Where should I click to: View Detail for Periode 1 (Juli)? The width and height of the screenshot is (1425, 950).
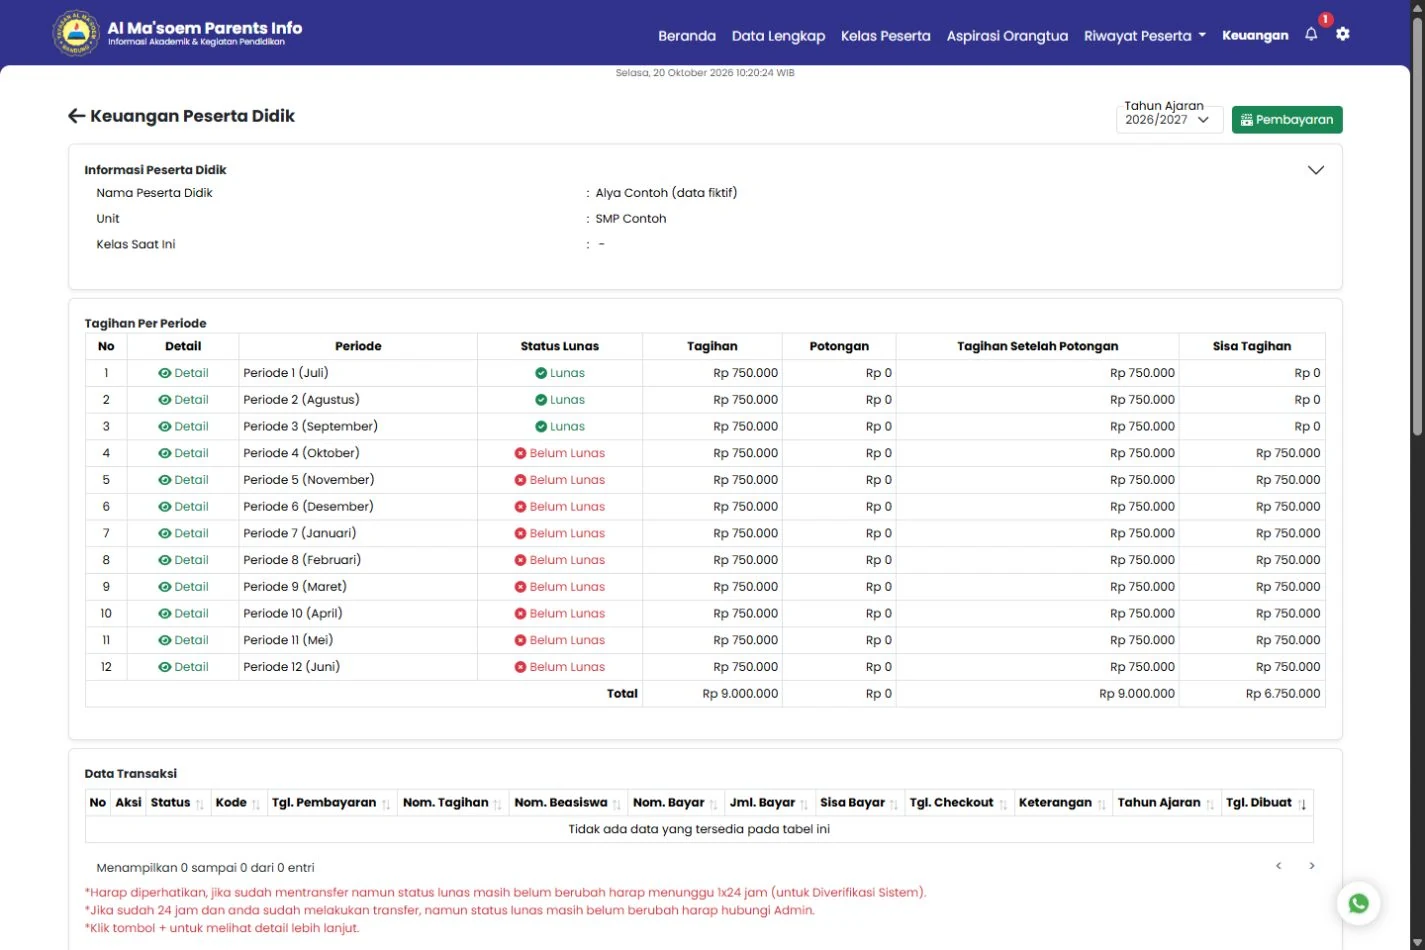(183, 373)
